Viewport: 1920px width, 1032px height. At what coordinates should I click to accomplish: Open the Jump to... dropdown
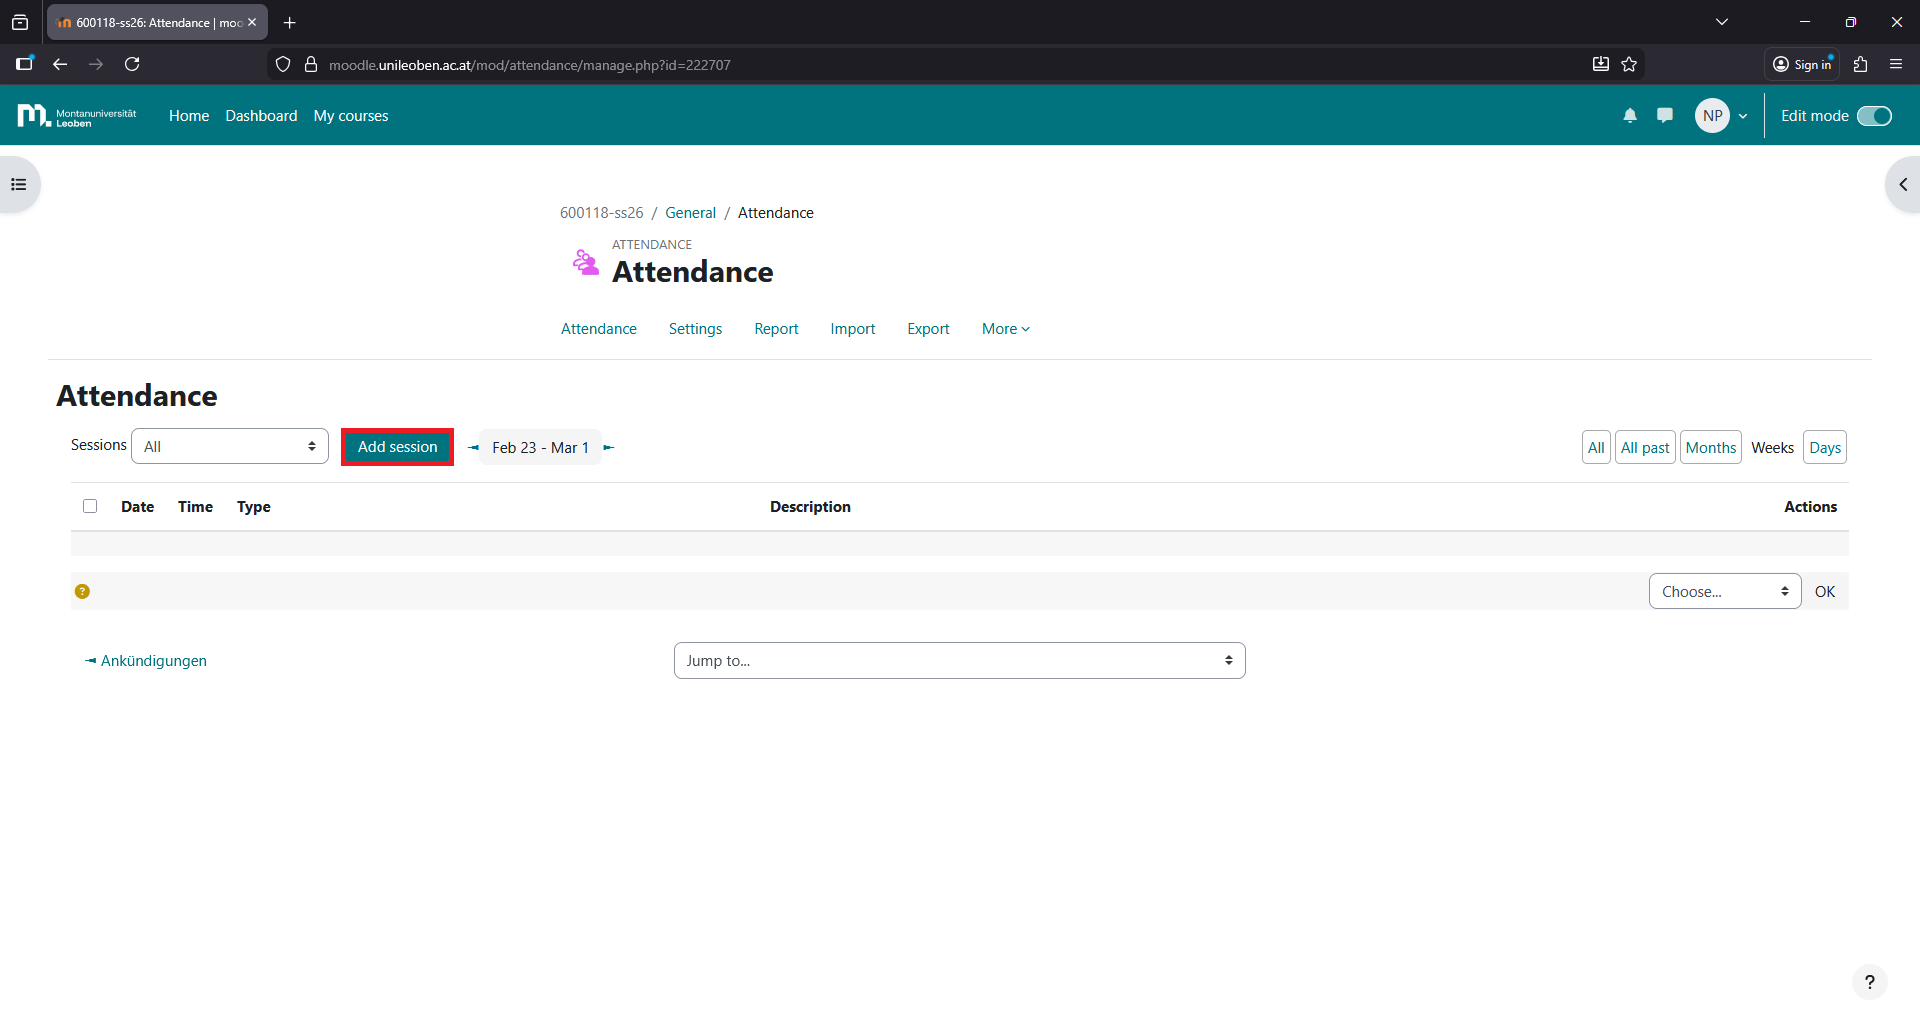[959, 661]
